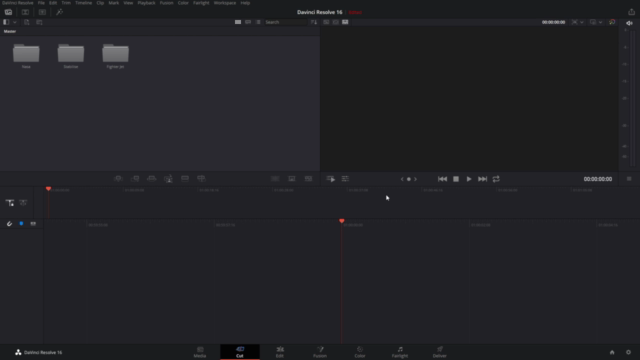The width and height of the screenshot is (640, 360).
Task: Toggle the track lock icon beside add track
Action: tap(23, 203)
